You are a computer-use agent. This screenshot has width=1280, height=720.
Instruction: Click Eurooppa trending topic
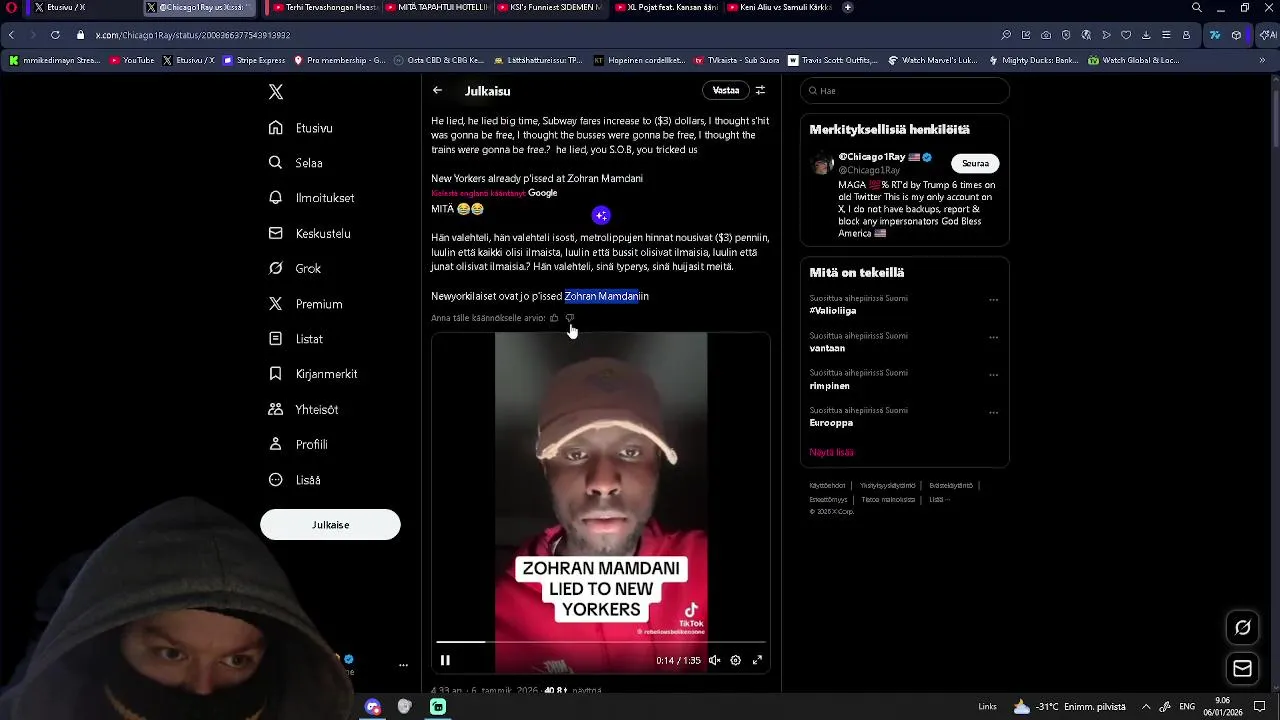[x=831, y=423]
